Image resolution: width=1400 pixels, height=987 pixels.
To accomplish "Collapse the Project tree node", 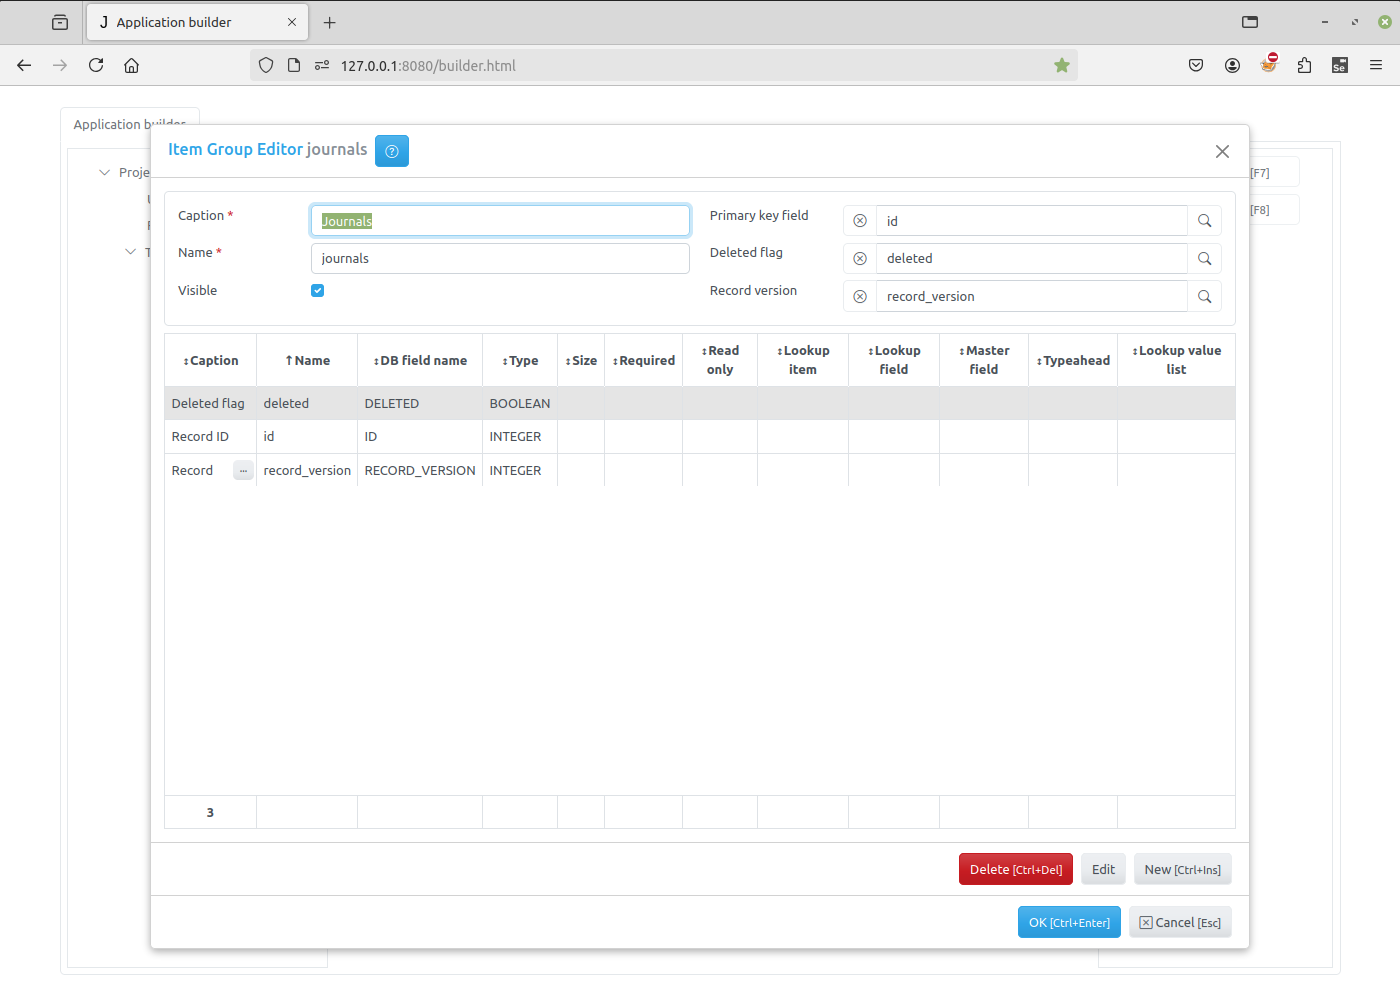I will tap(104, 173).
